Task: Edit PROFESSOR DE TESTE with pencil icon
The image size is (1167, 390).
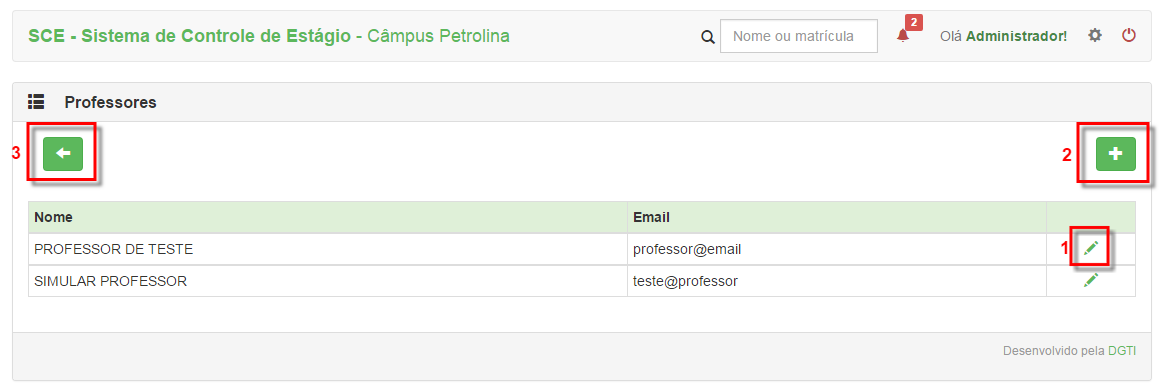Action: (x=1091, y=249)
